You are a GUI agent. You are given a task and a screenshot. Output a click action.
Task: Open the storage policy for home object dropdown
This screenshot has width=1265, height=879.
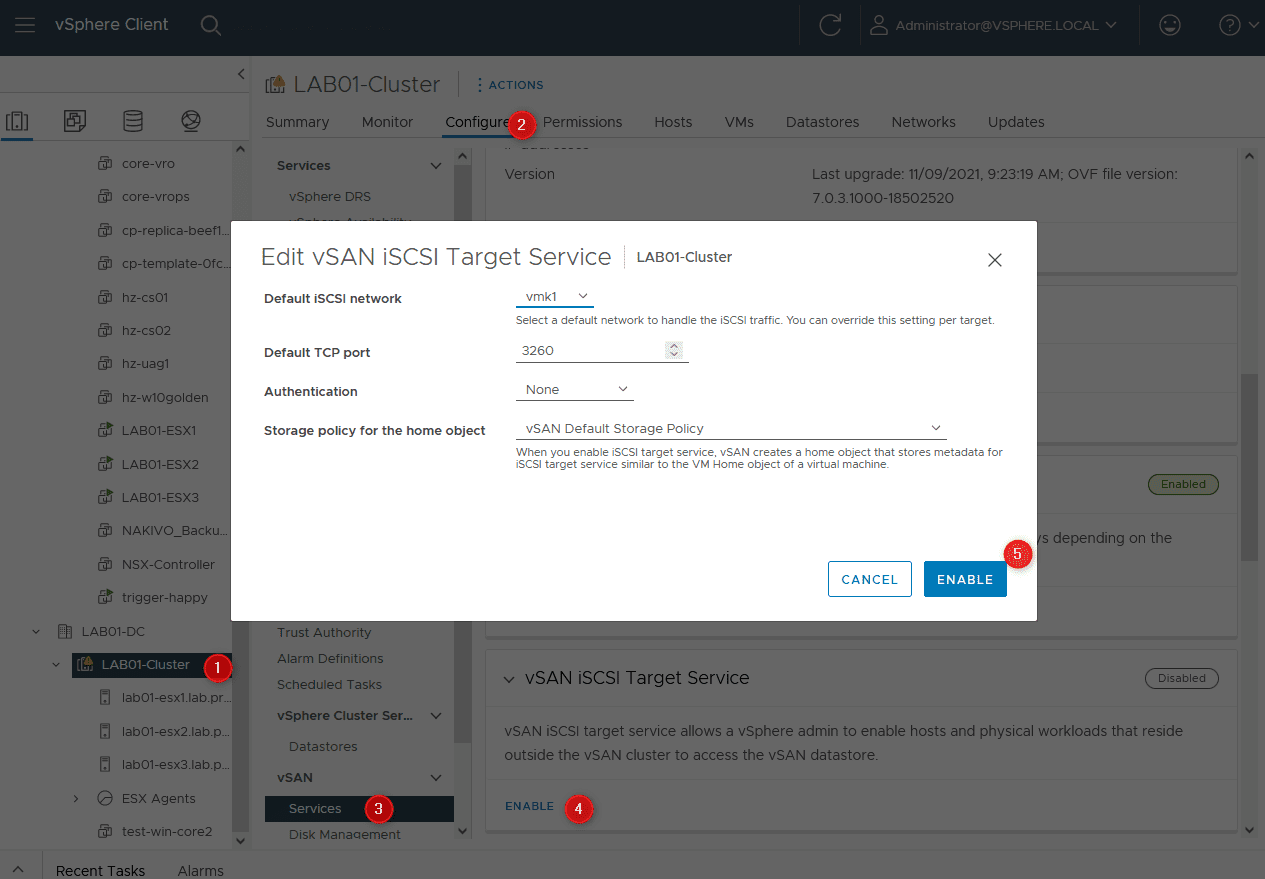pyautogui.click(x=731, y=428)
